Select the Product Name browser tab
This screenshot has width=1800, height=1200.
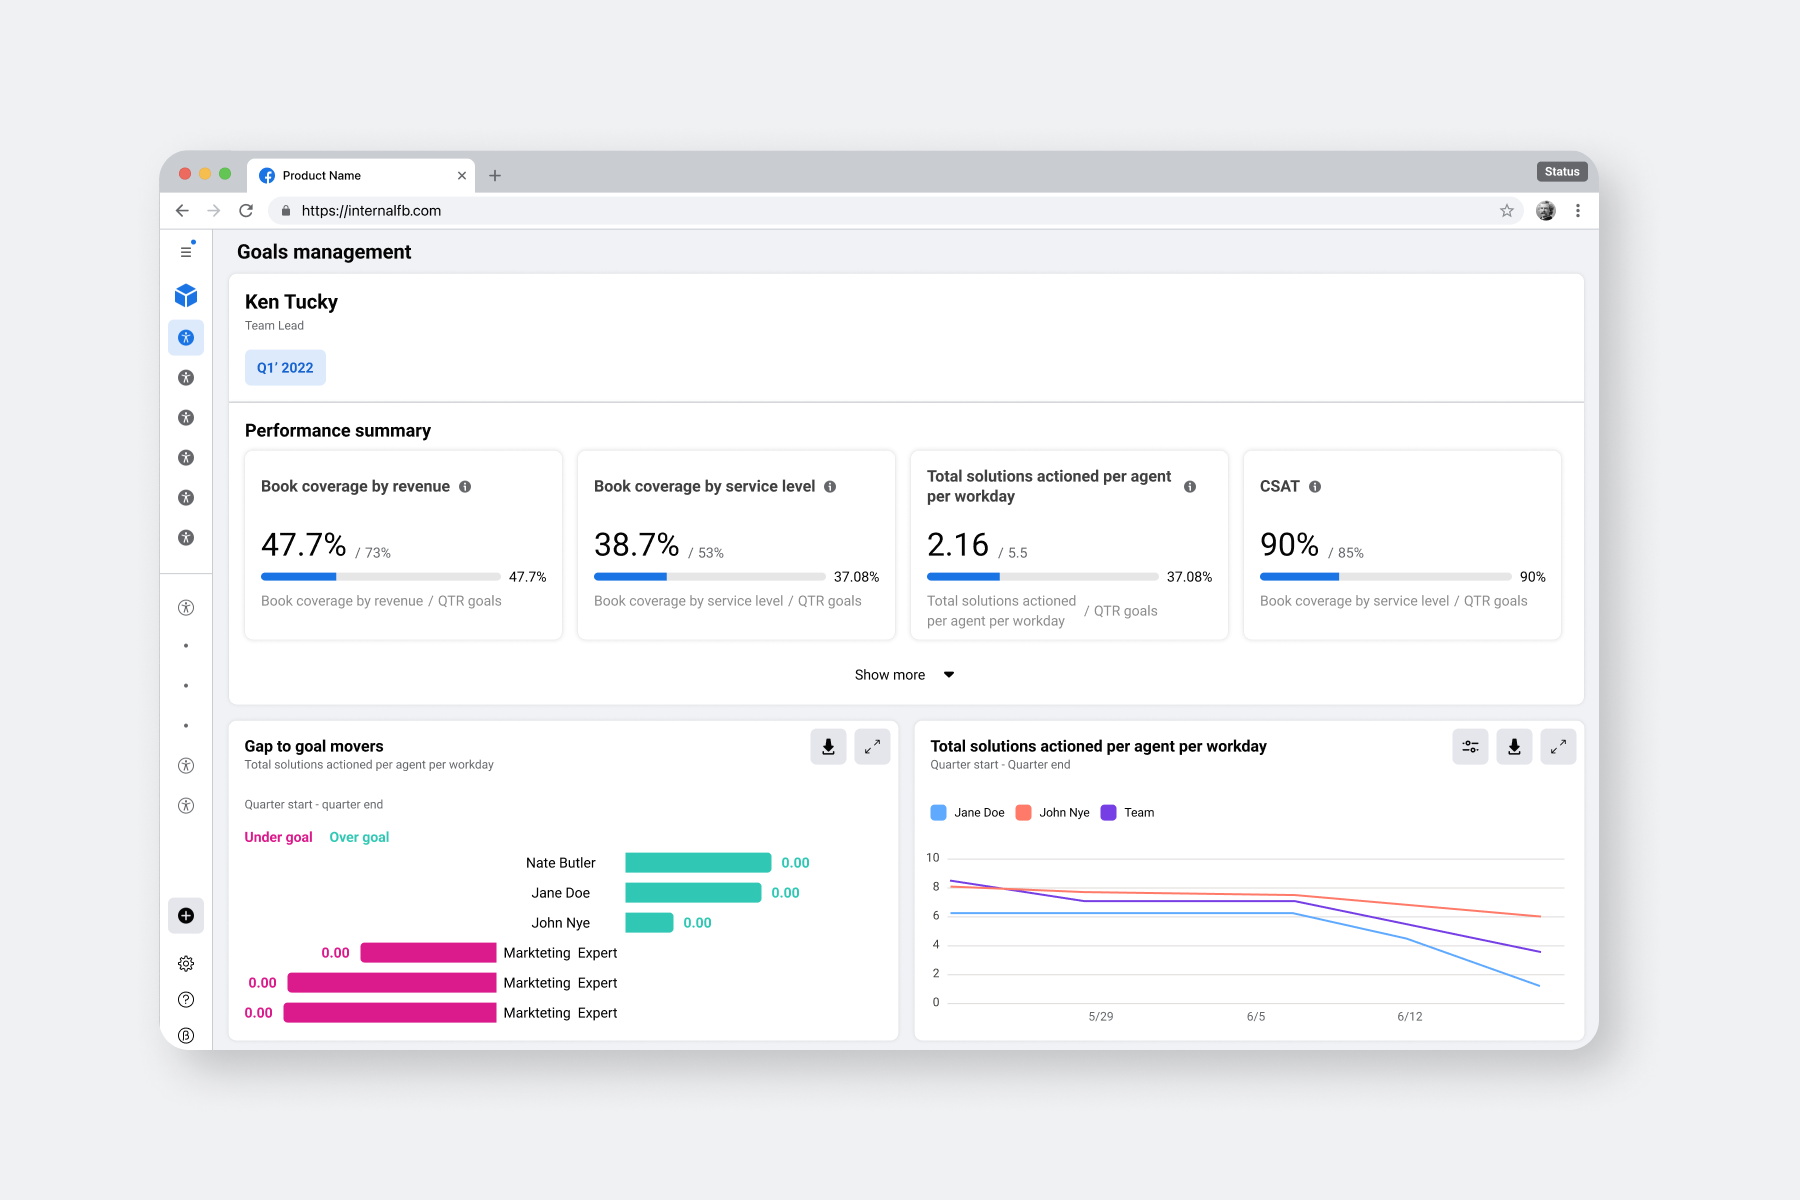[361, 175]
